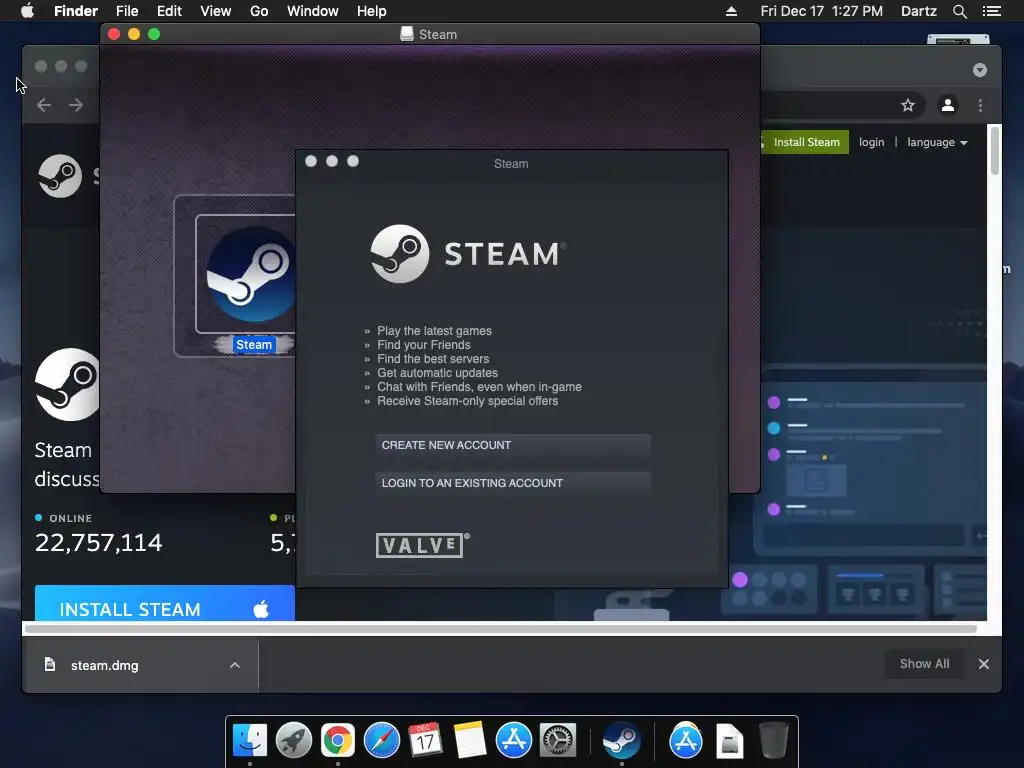Open the Edit menu
This screenshot has width=1024, height=768.
click(x=169, y=11)
